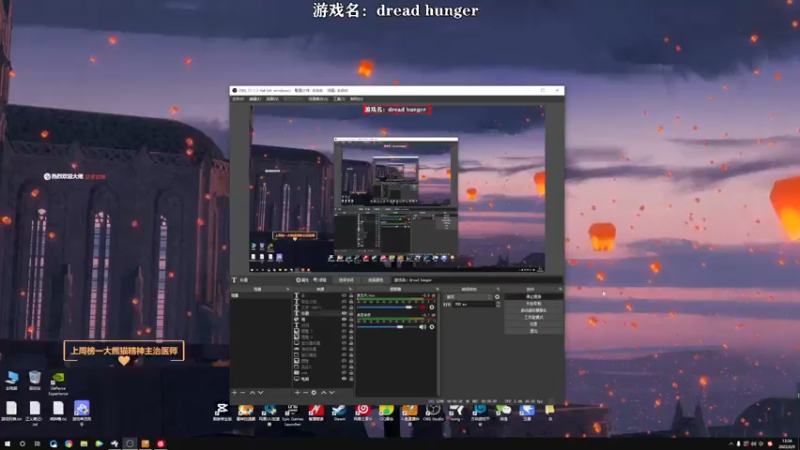Add a new source with the plus icon
The image size is (800, 450).
click(x=297, y=392)
